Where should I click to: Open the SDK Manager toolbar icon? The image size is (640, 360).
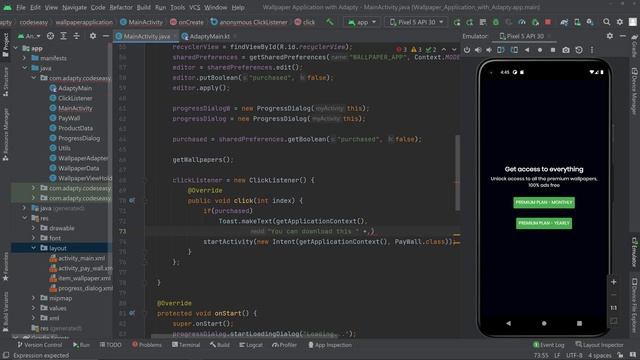[x=590, y=22]
